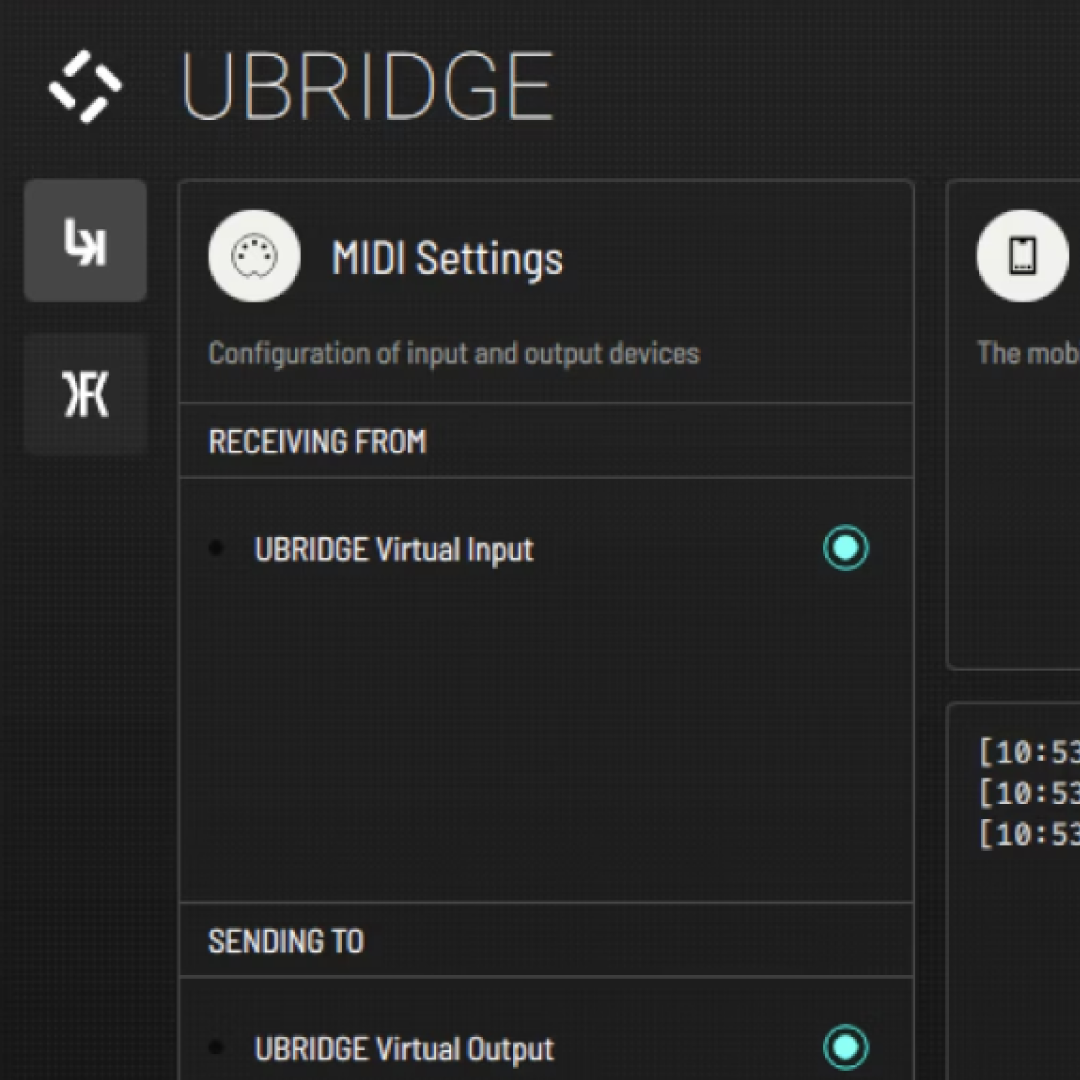Select the UBRIDGE Virtual Input label
This screenshot has height=1080, width=1080.
click(394, 550)
